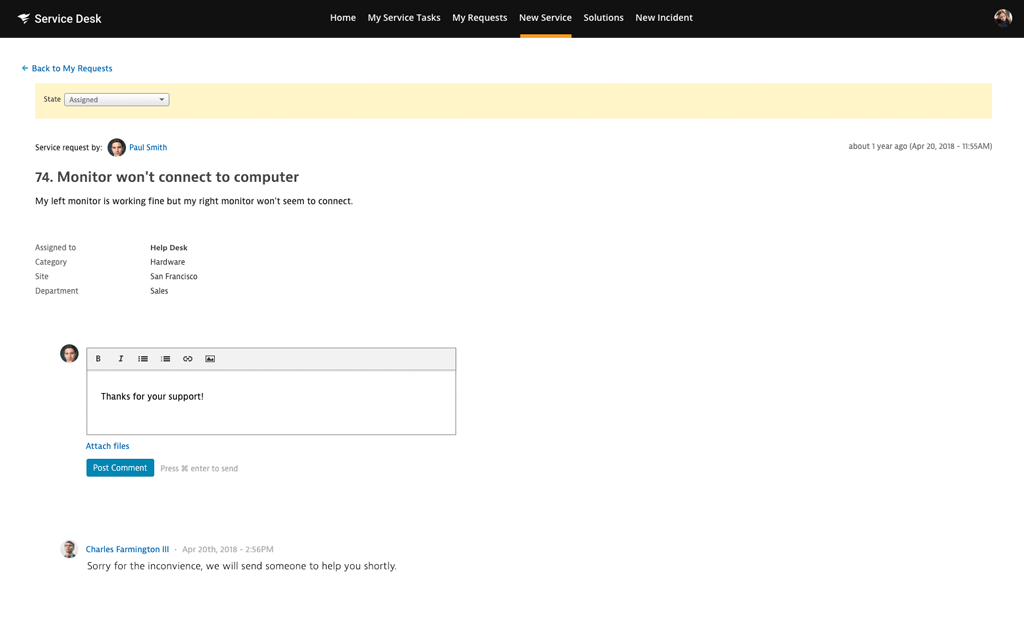Go back to My Requests

tap(67, 68)
